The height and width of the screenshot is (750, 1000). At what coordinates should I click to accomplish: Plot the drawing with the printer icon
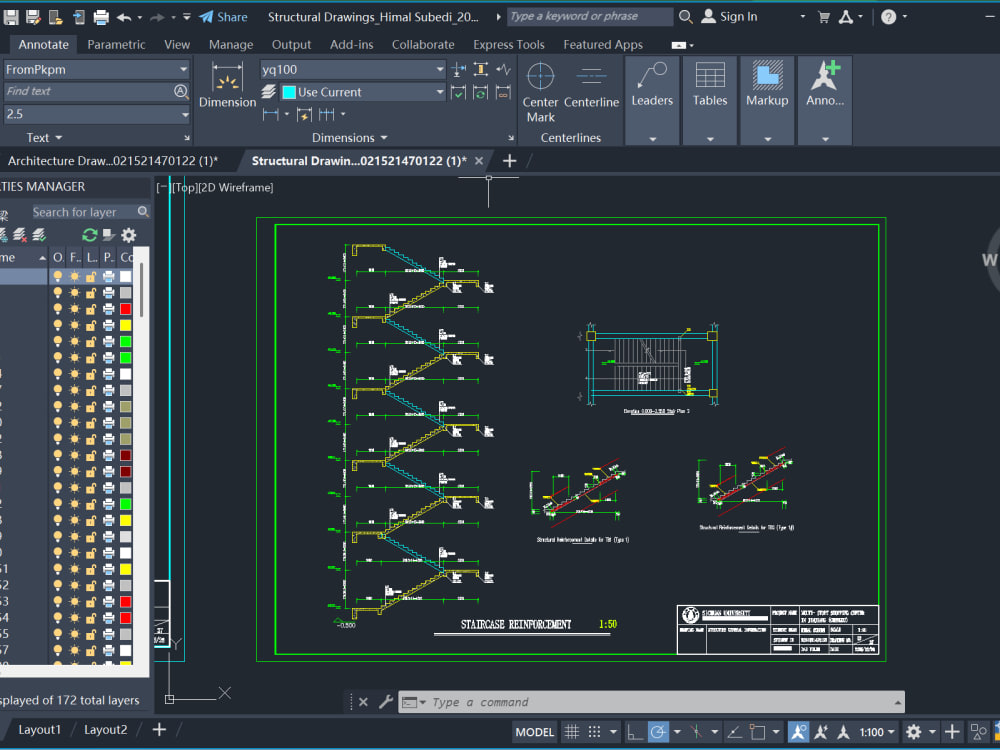point(101,17)
